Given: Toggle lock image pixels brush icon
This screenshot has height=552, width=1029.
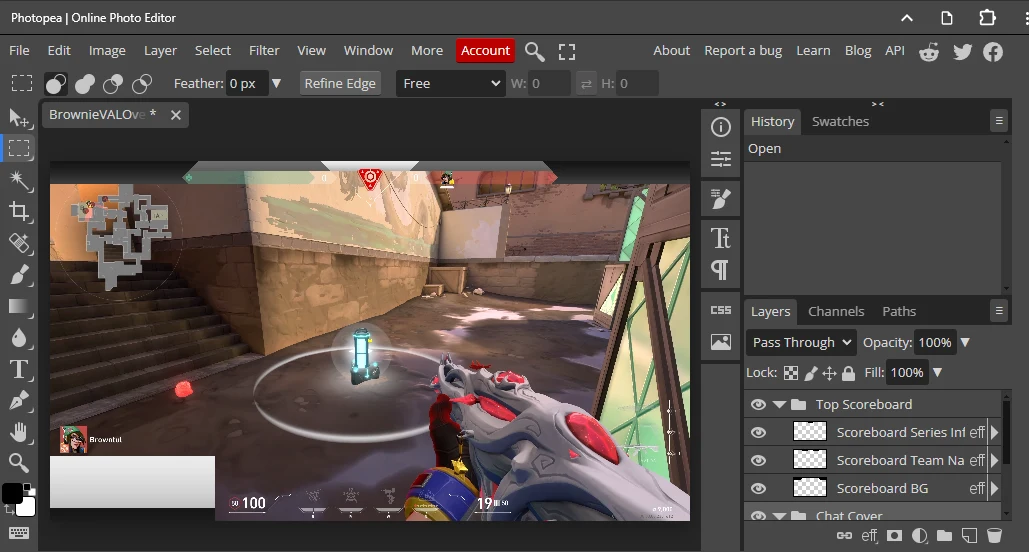Looking at the screenshot, I should point(811,373).
